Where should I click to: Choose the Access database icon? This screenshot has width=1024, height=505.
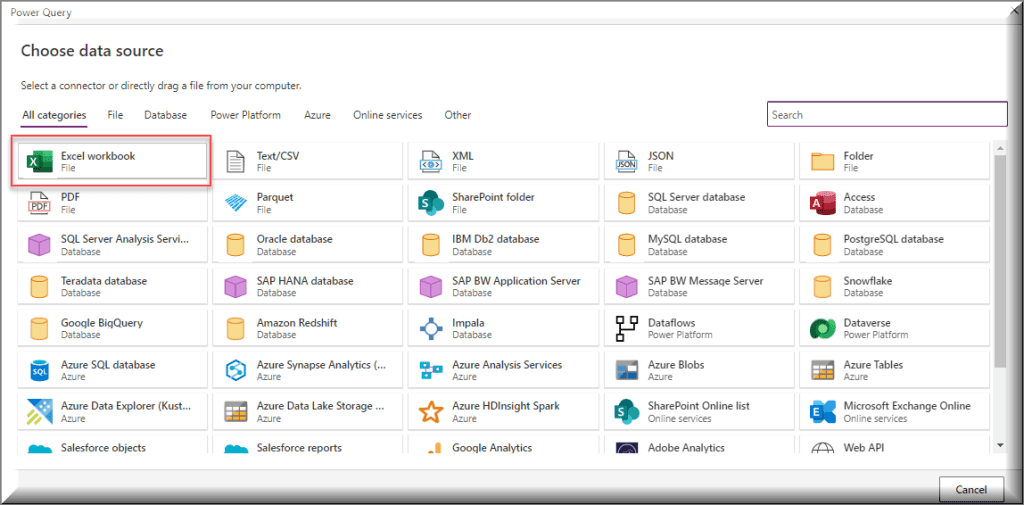823,203
